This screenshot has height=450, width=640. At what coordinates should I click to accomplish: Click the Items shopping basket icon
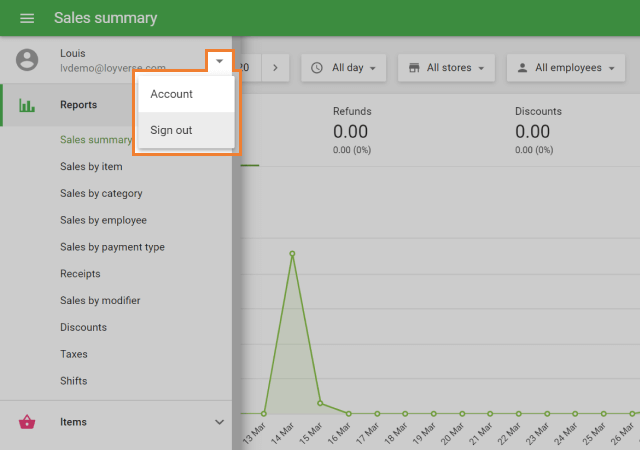tap(27, 422)
